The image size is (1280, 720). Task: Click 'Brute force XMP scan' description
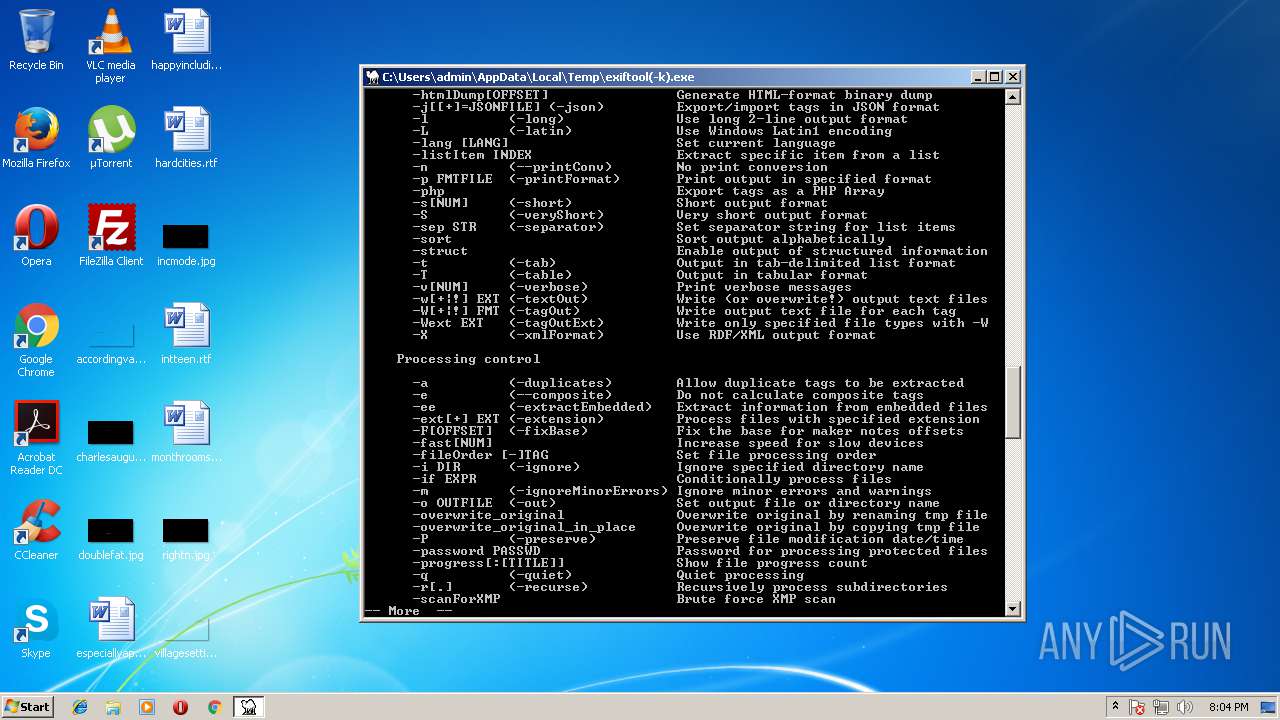pos(756,599)
